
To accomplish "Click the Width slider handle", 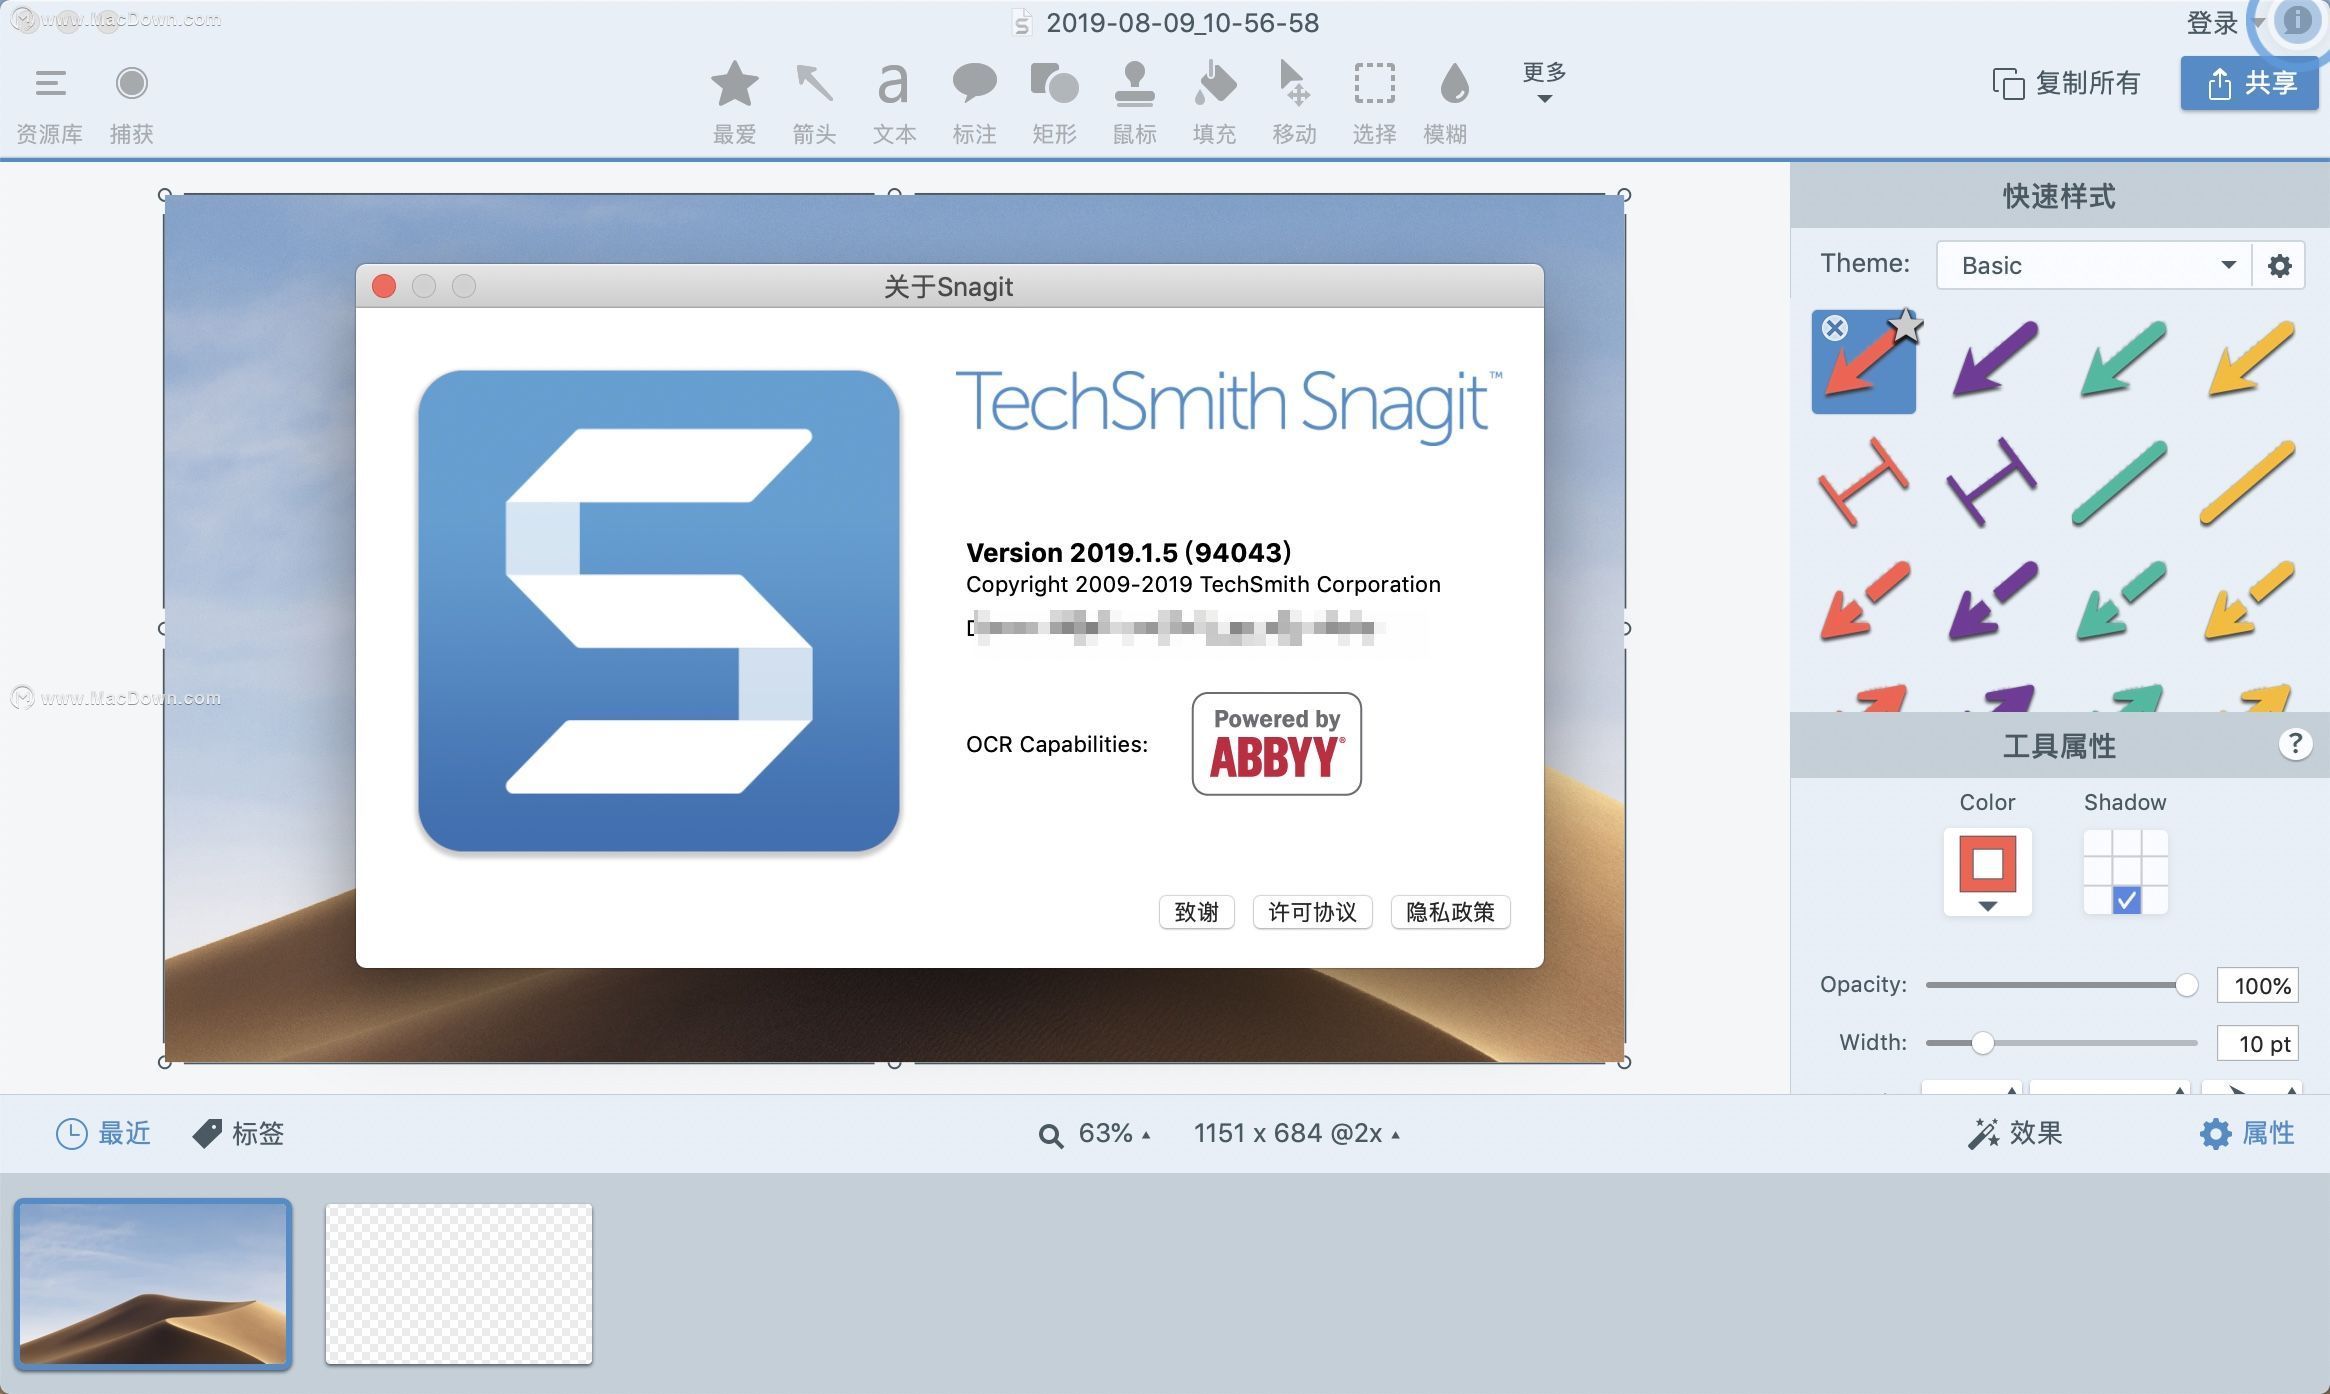I will pos(1982,1043).
